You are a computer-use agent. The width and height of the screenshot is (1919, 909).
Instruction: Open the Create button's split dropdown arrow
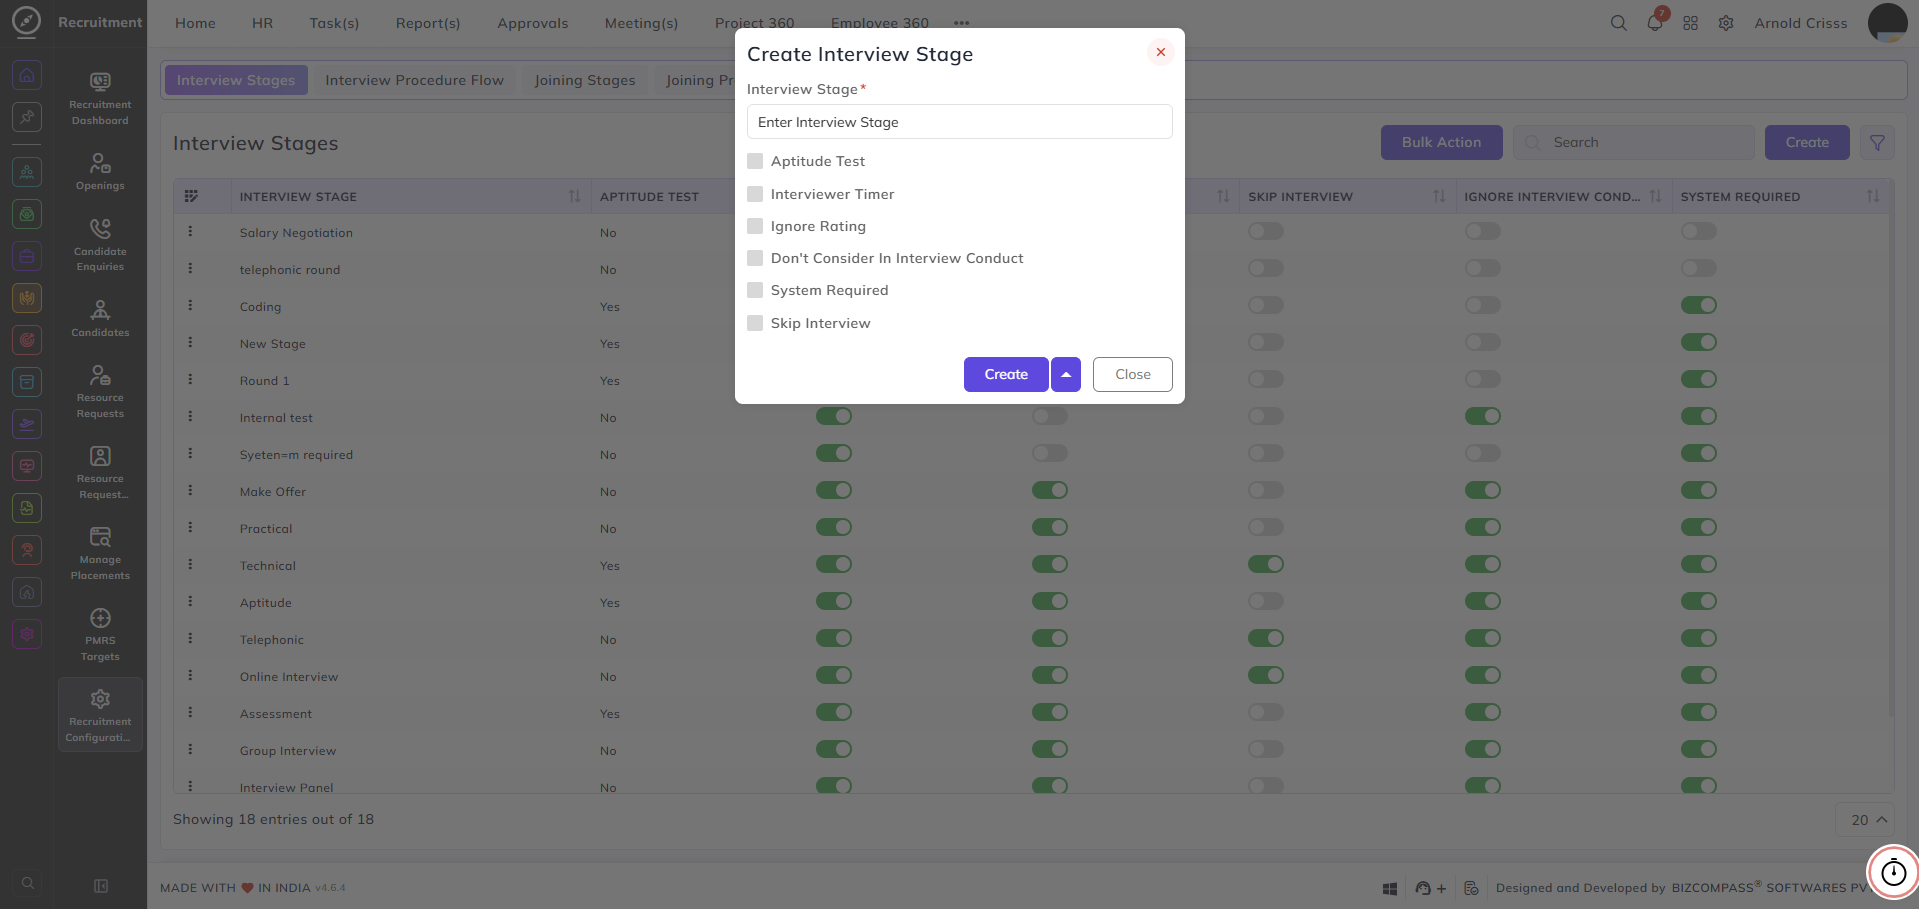coord(1066,374)
